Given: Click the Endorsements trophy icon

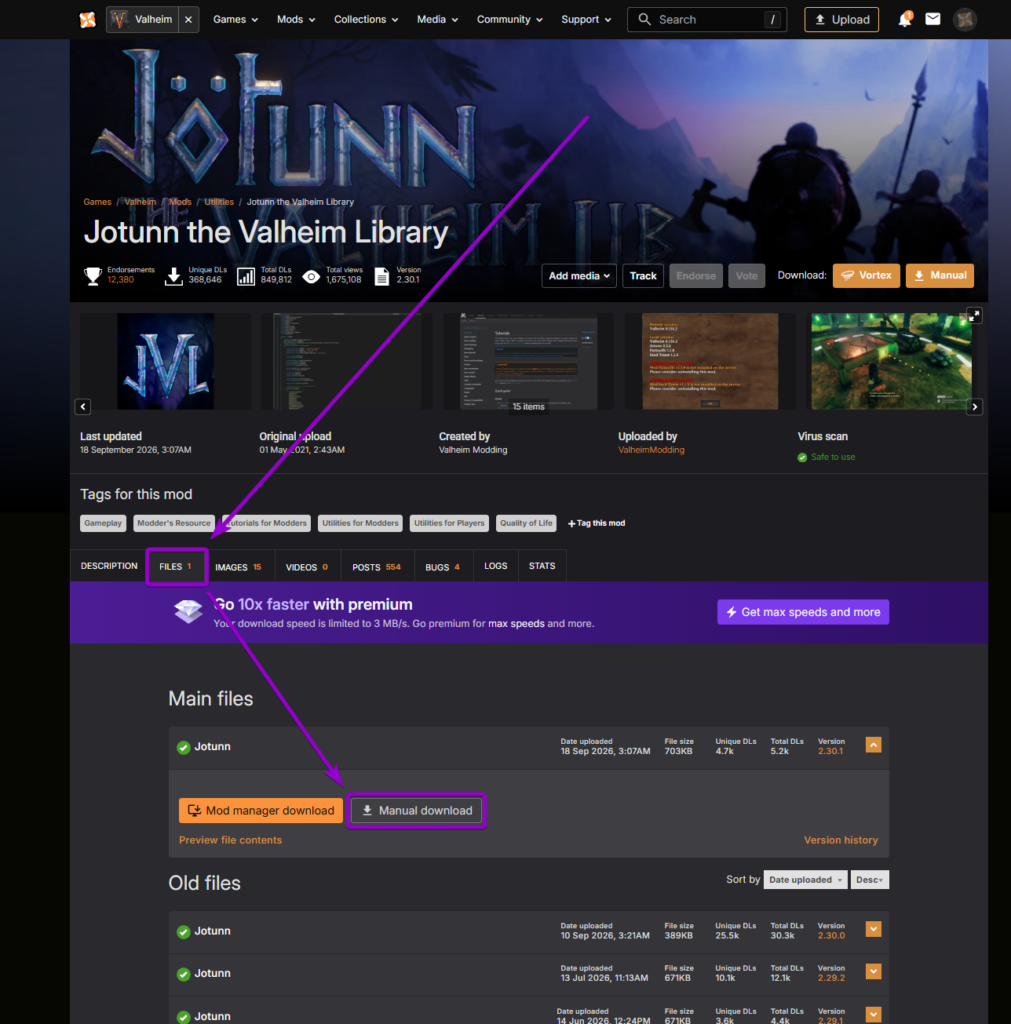Looking at the screenshot, I should [93, 276].
